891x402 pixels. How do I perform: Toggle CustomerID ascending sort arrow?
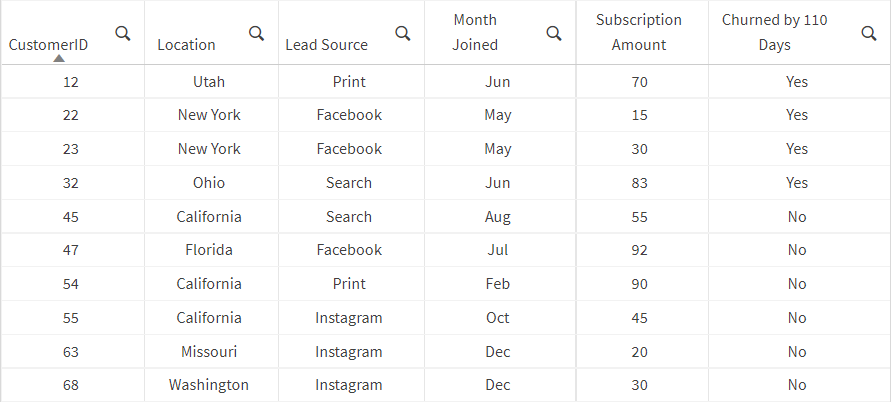click(x=59, y=57)
